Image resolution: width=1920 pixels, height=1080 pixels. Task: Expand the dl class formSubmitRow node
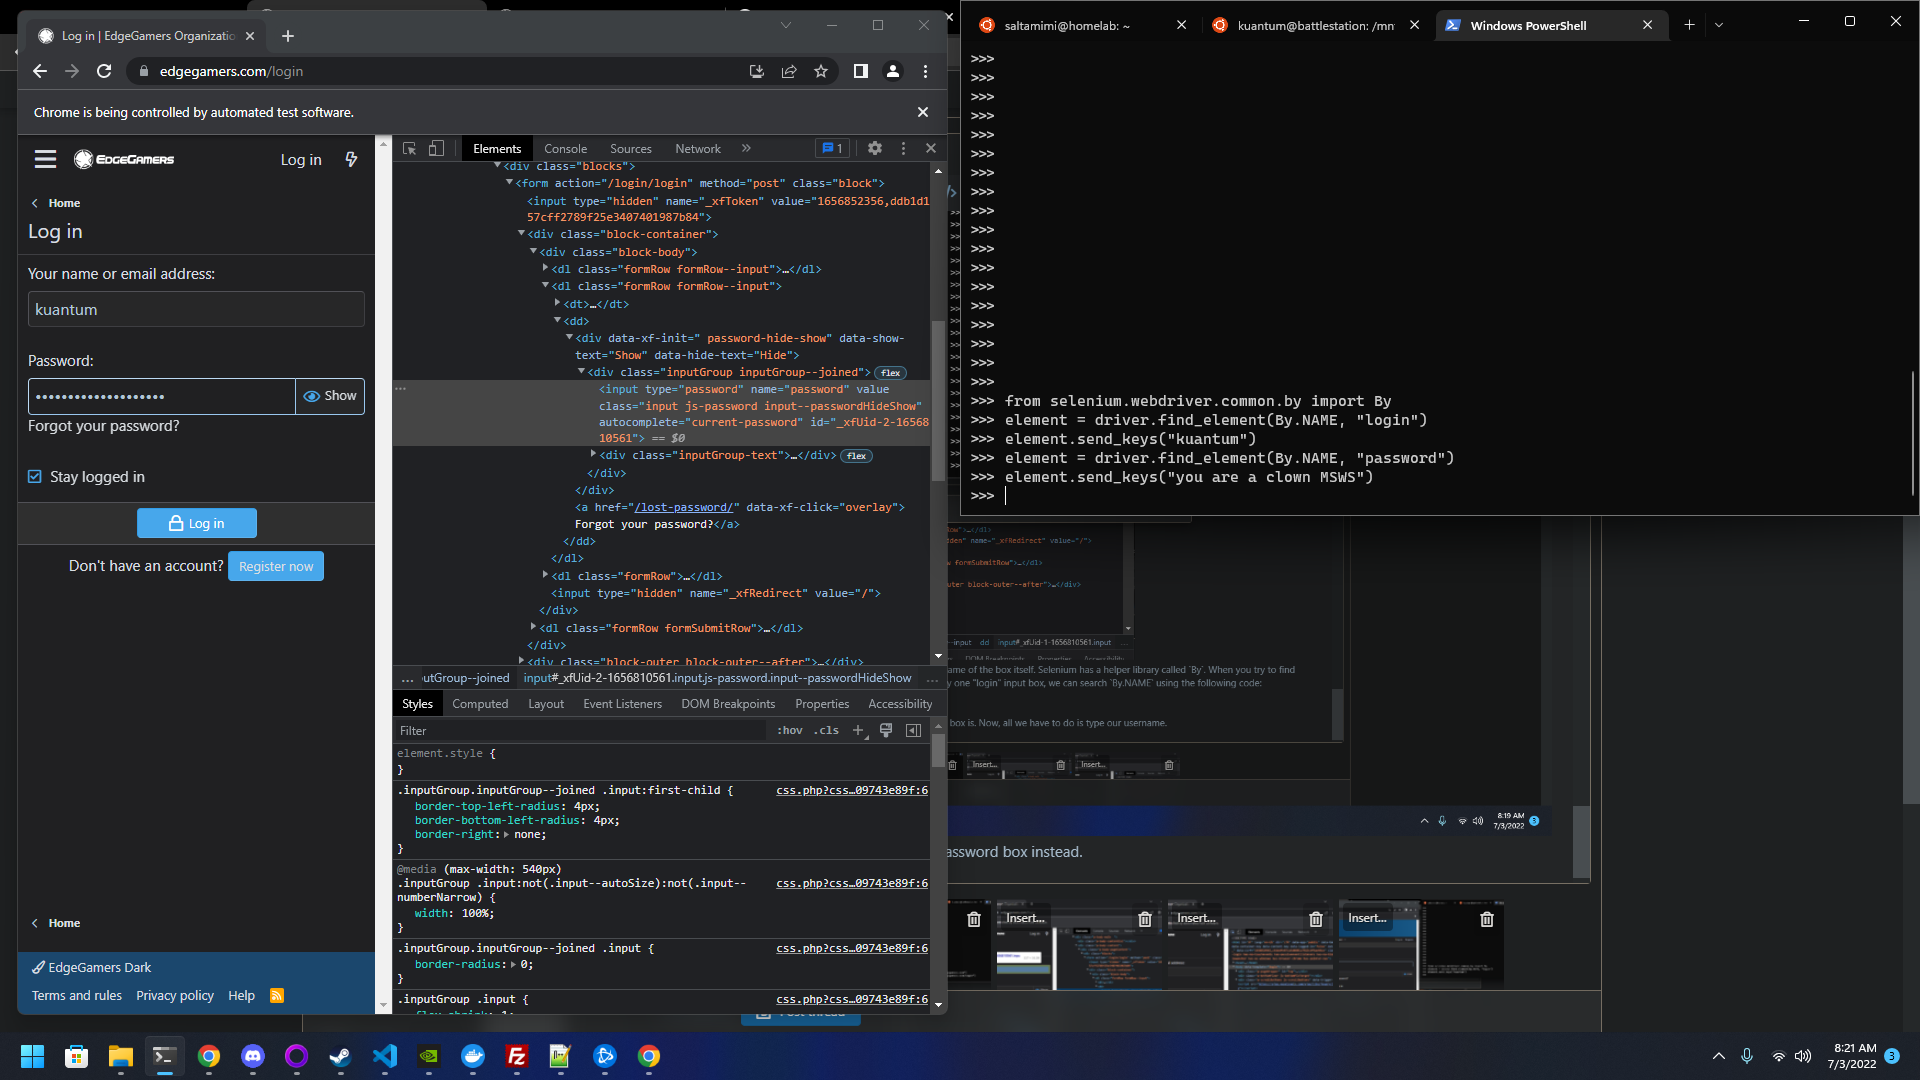[533, 627]
